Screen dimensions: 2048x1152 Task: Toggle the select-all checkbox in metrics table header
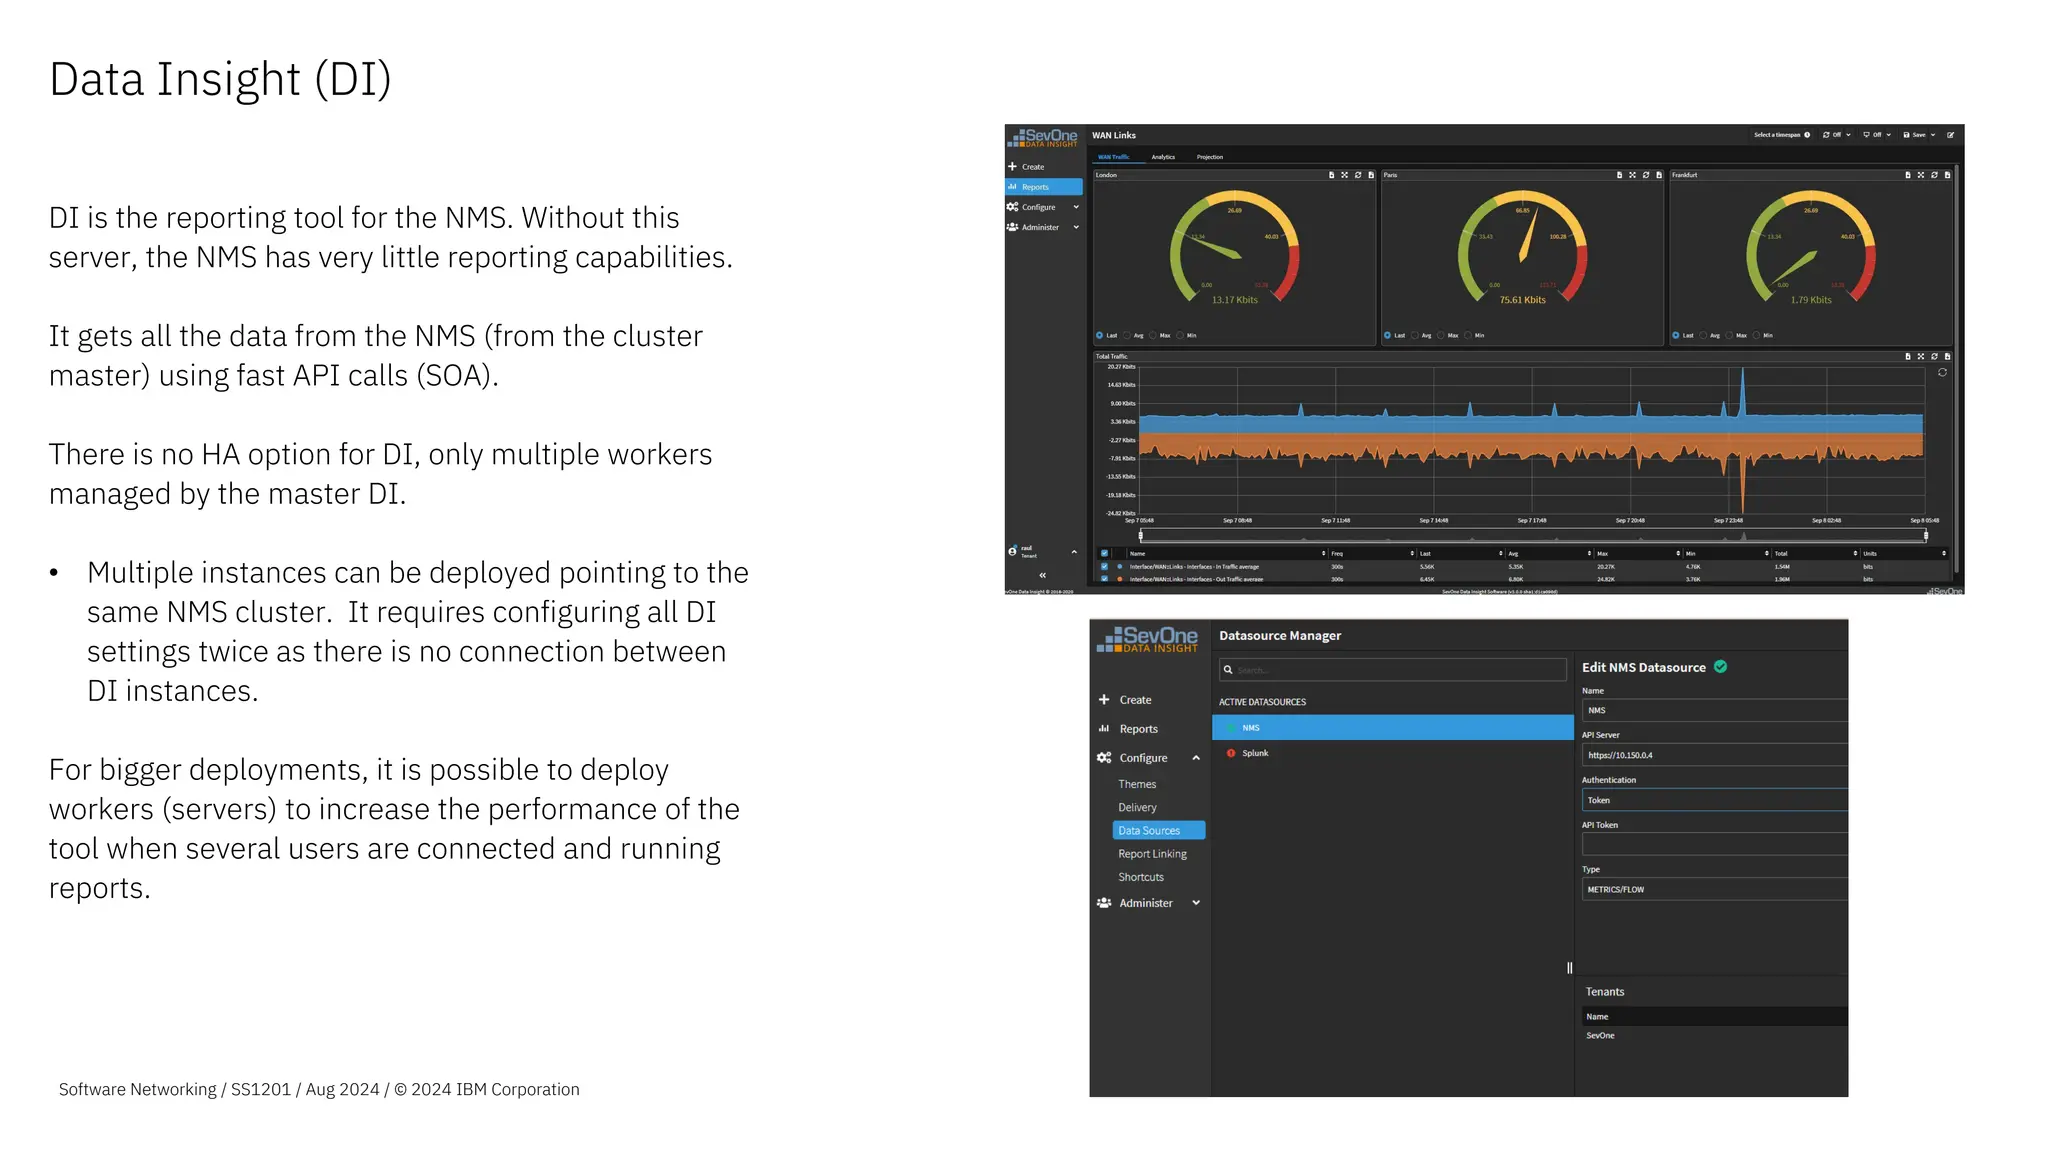pos(1104,553)
